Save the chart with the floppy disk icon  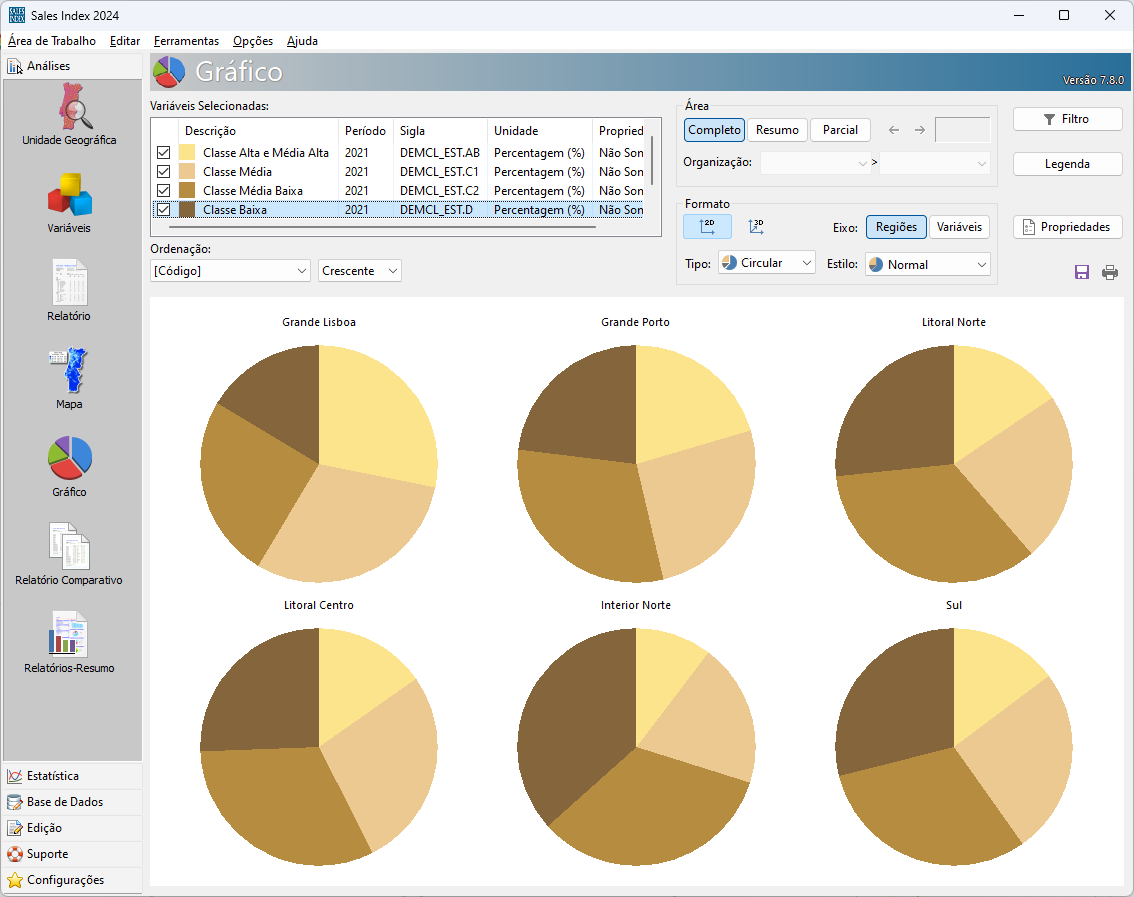click(x=1082, y=272)
